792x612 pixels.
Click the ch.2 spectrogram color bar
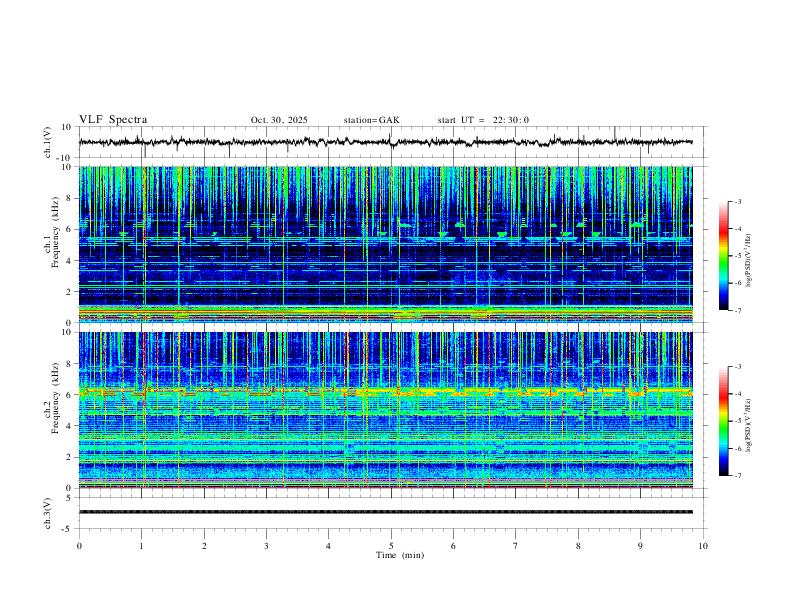[x=723, y=421]
